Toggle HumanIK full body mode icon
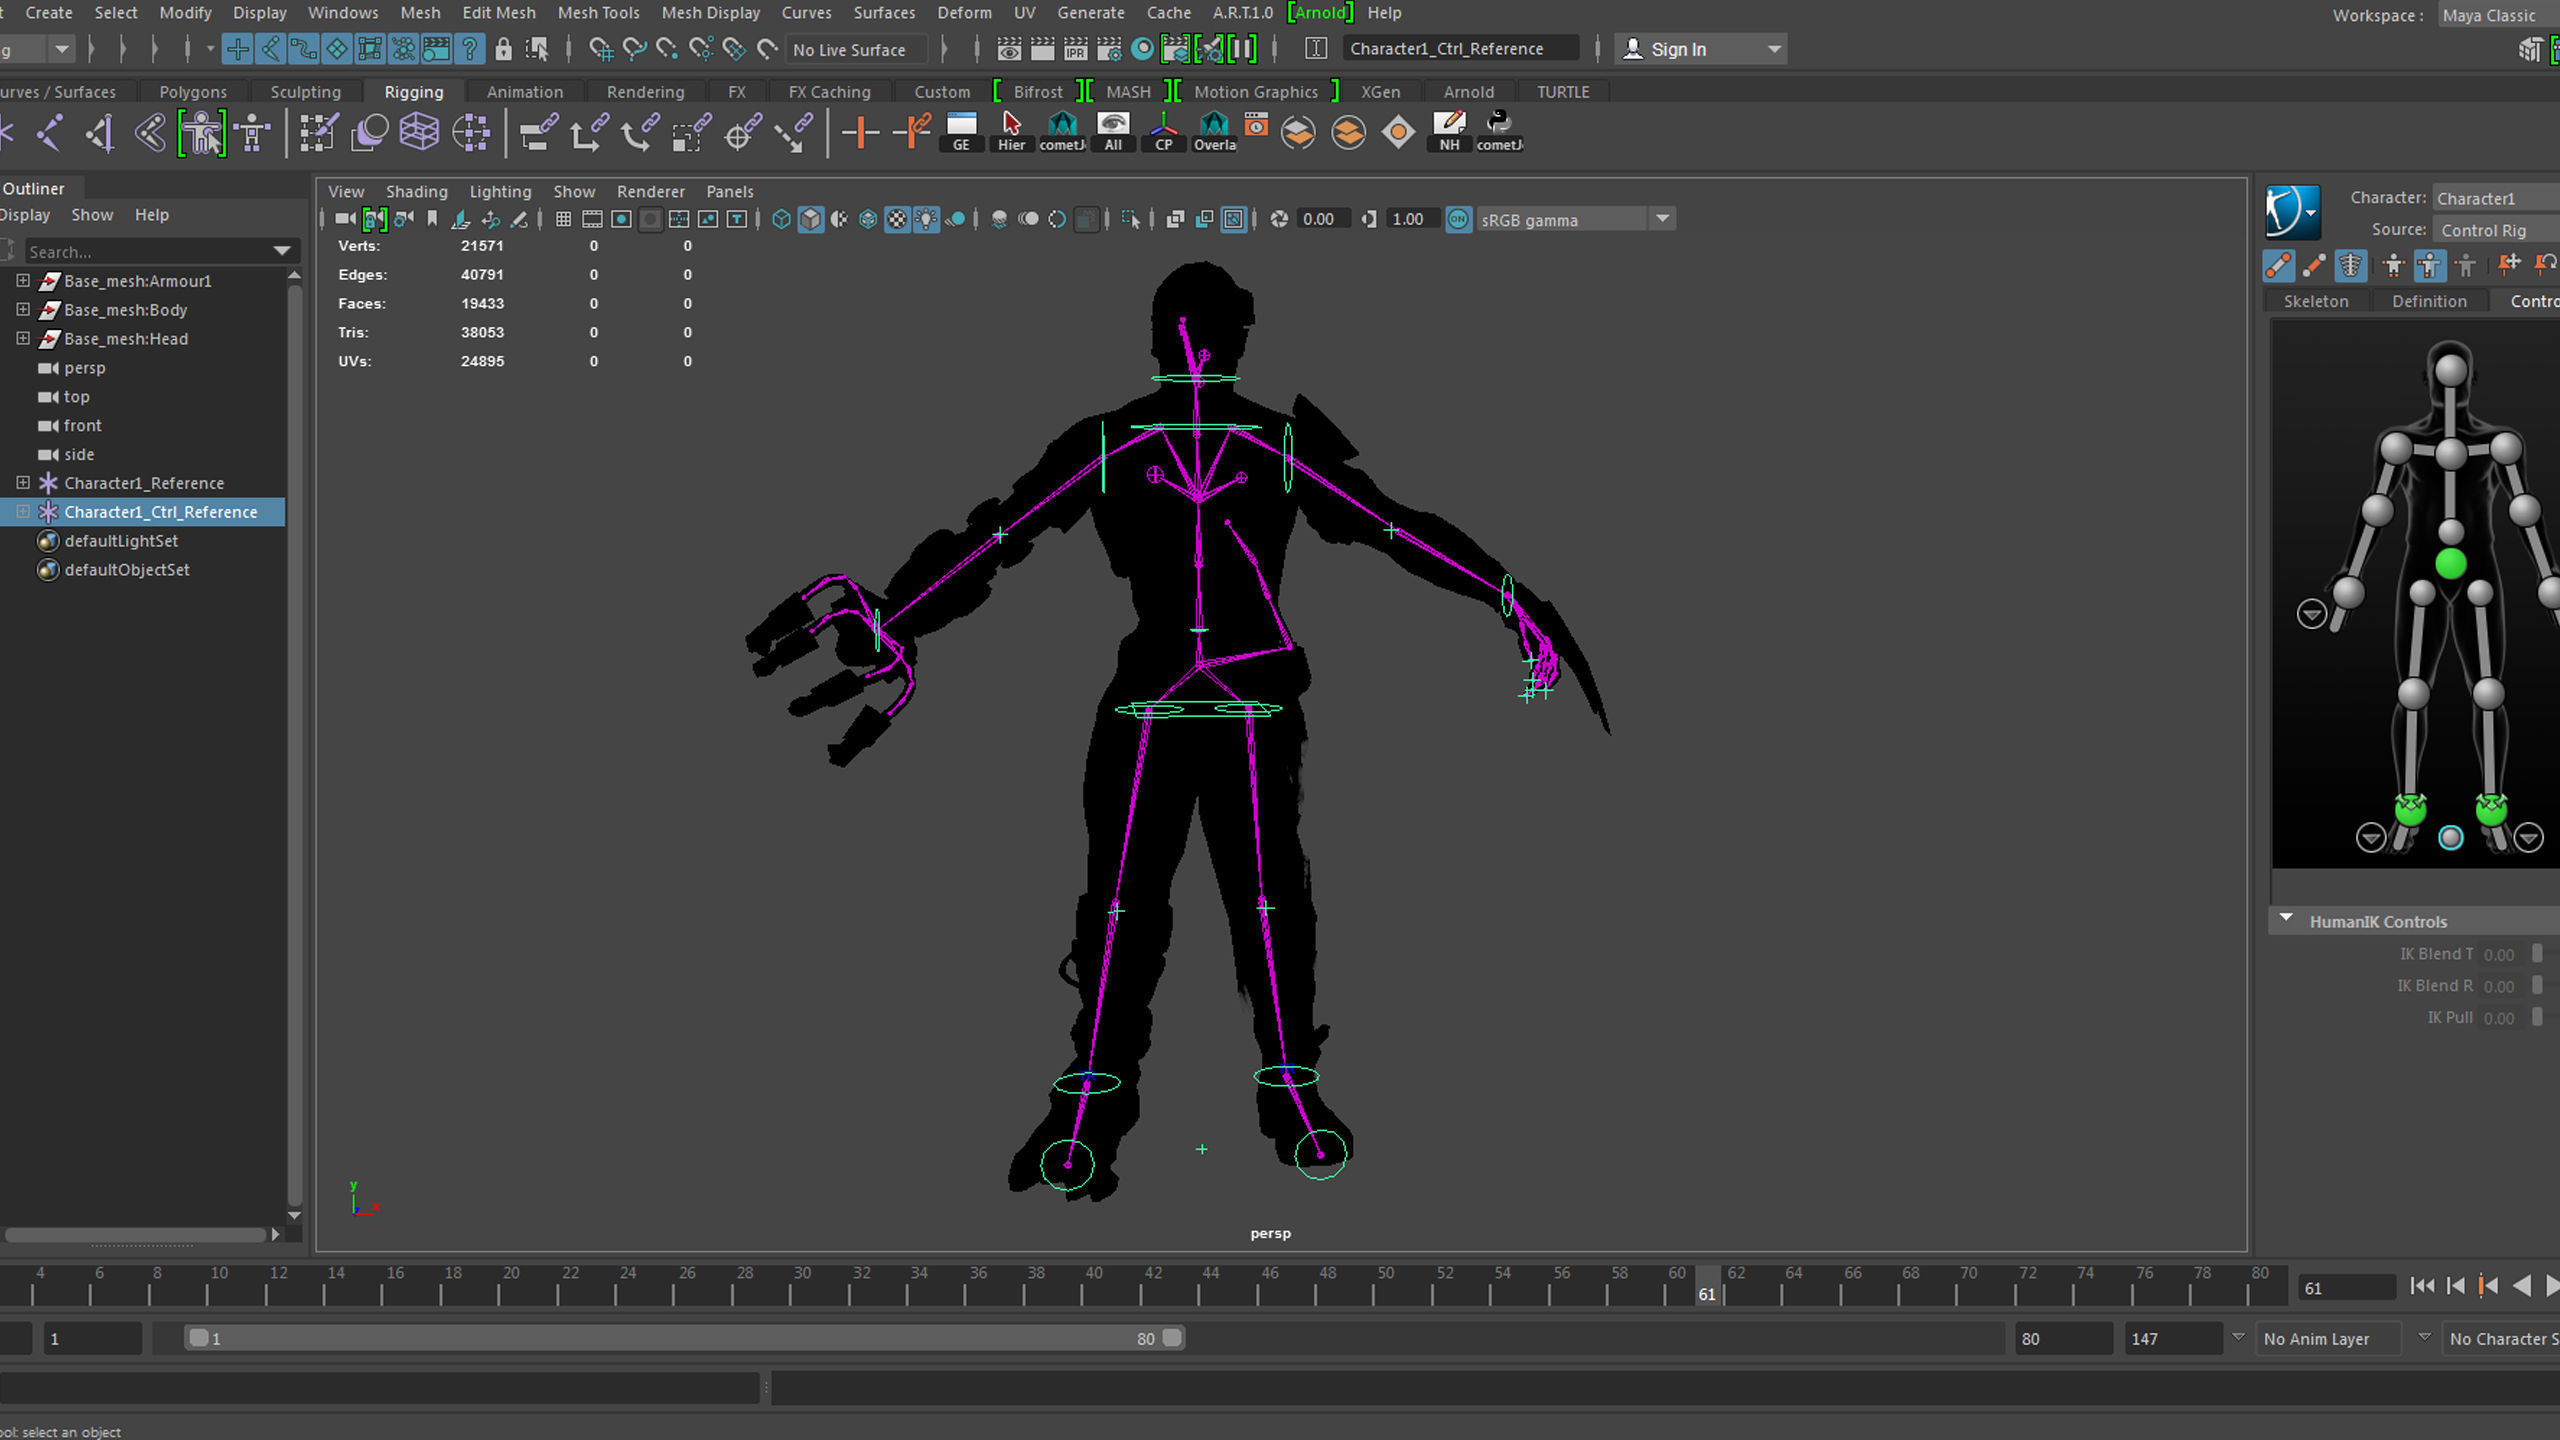 coord(2393,265)
